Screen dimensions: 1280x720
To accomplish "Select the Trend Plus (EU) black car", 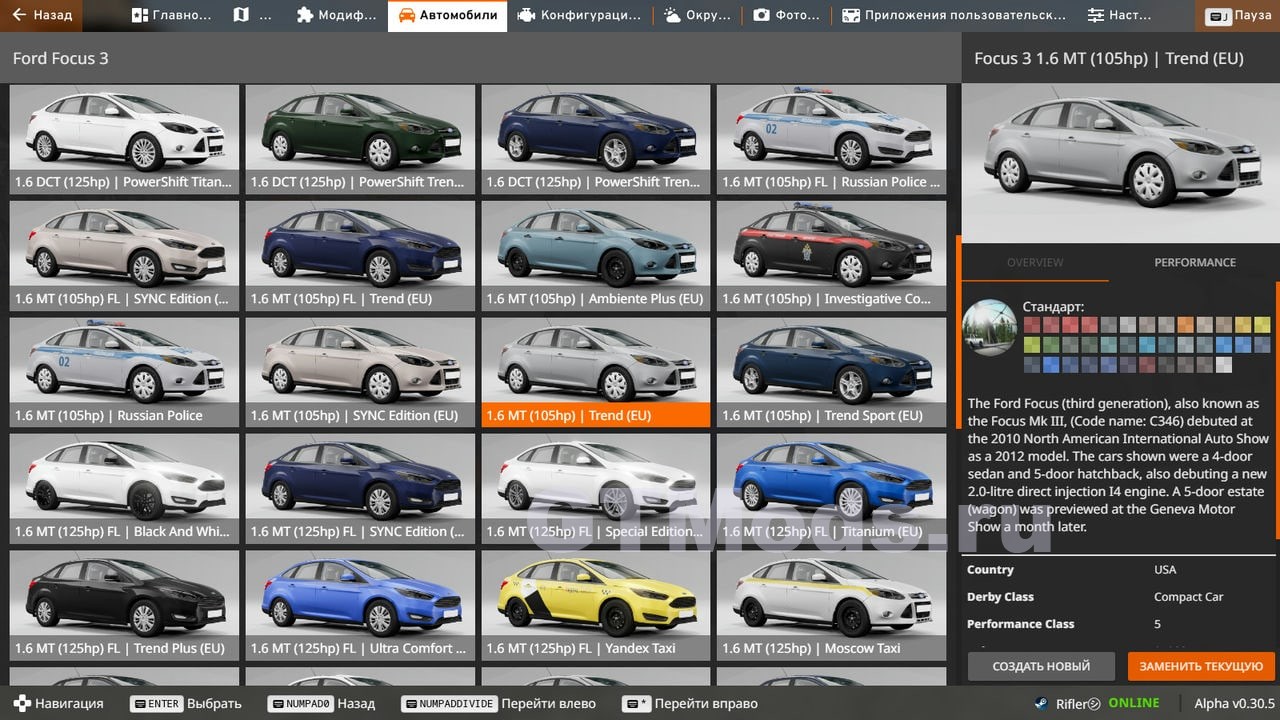I will [124, 605].
